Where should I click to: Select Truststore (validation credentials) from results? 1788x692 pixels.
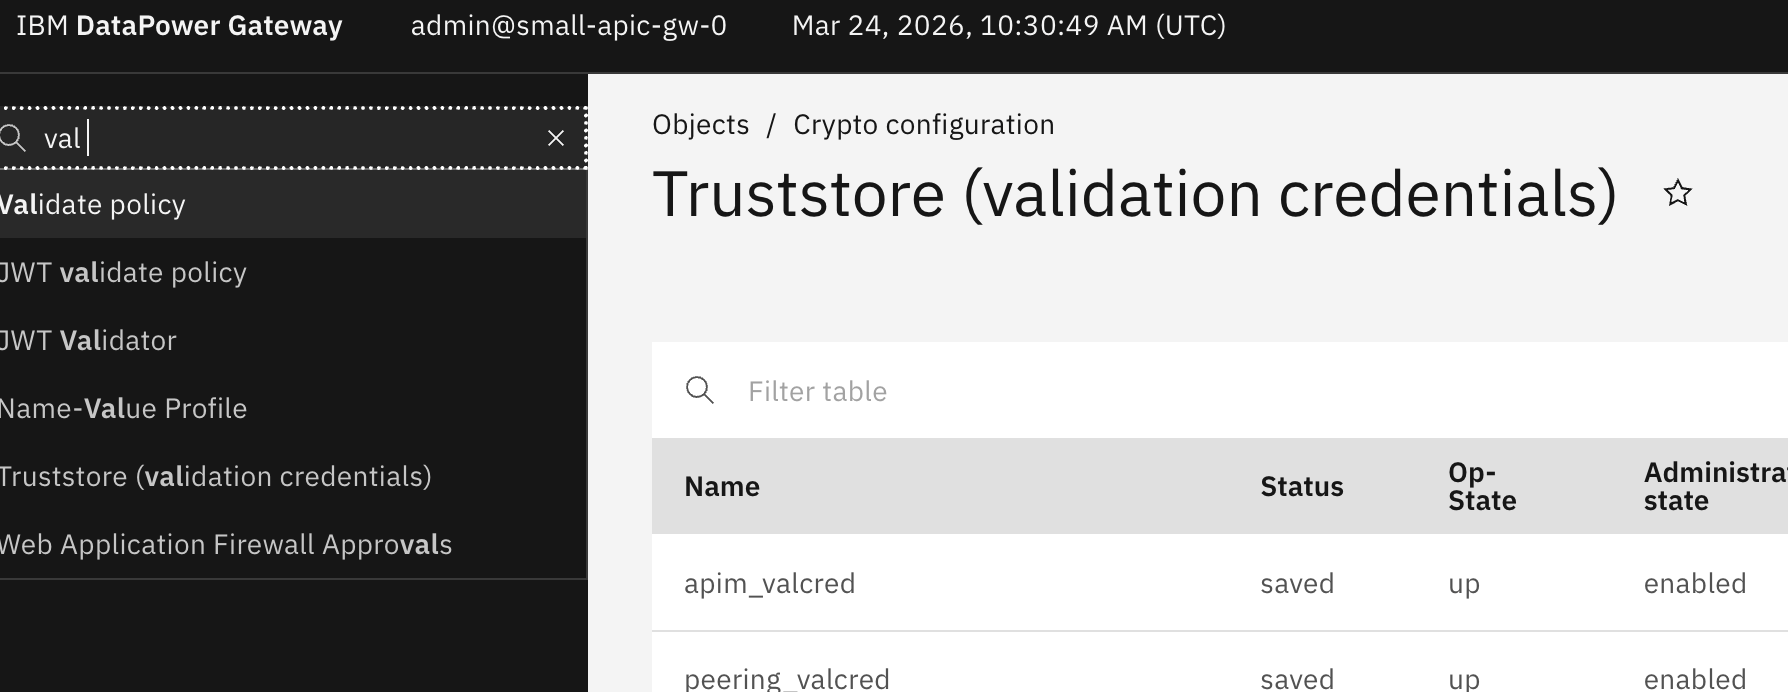[x=215, y=476]
